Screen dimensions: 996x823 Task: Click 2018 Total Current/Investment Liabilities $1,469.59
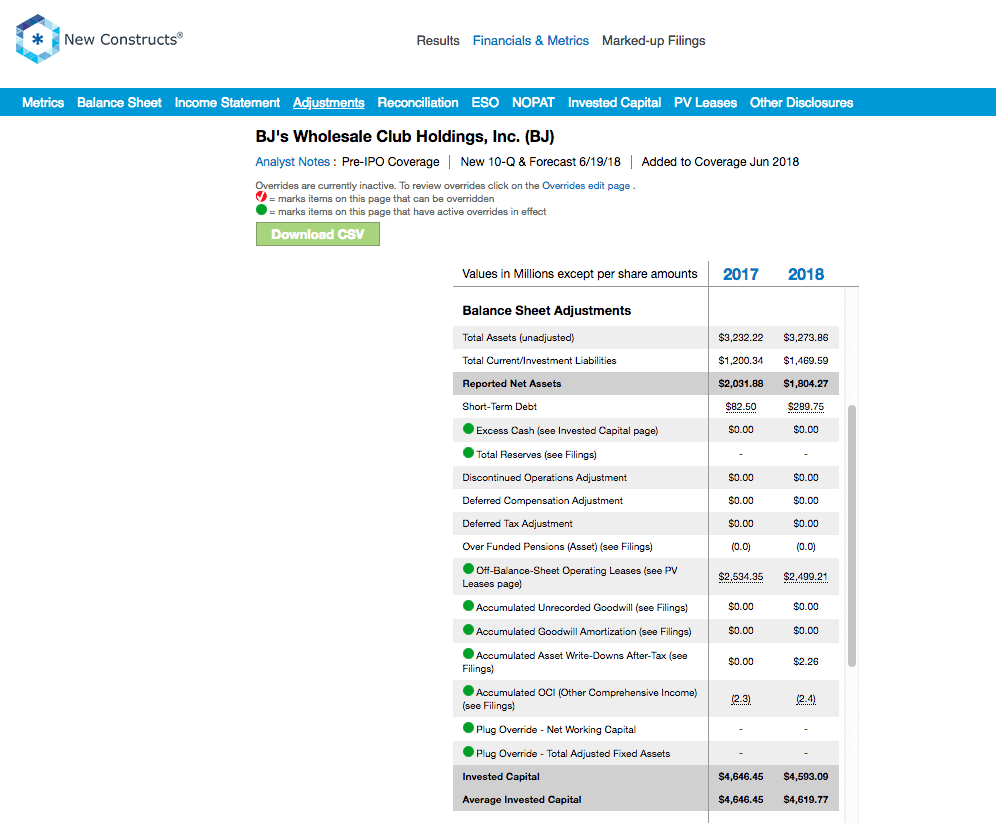[805, 361]
